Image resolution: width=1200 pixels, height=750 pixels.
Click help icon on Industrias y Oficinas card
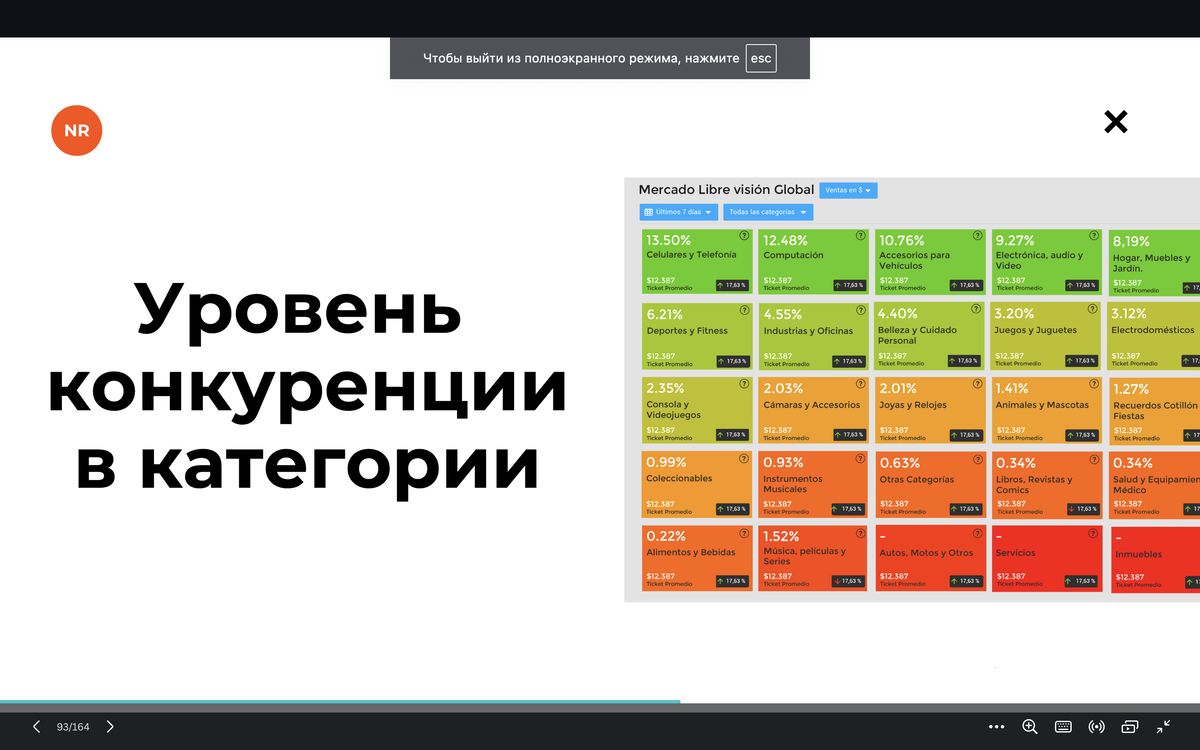pyautogui.click(x=861, y=309)
